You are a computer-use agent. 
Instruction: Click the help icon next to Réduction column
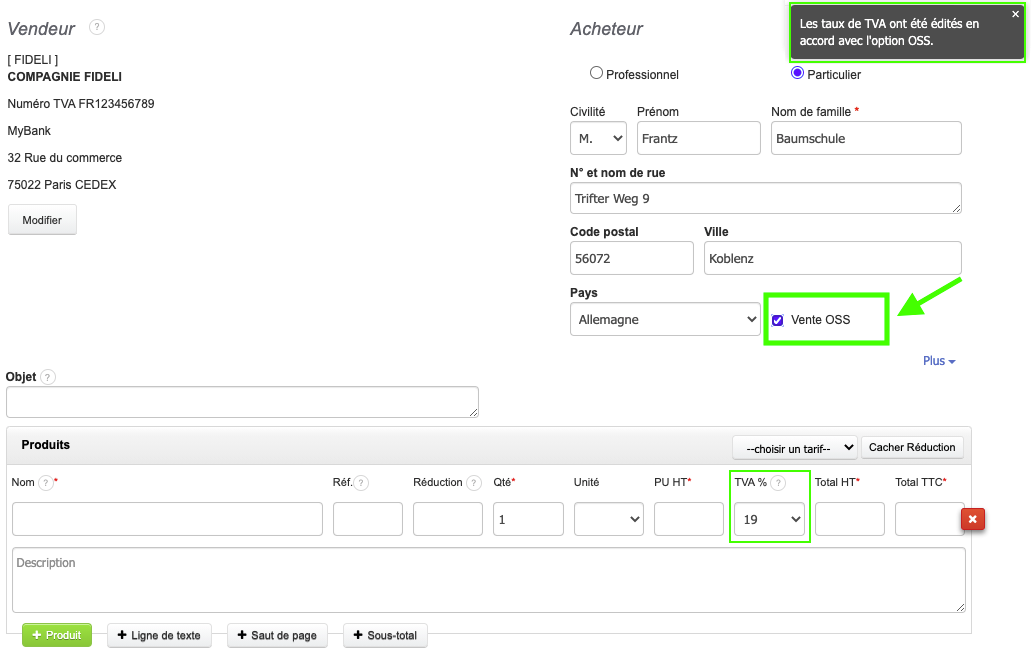[474, 483]
